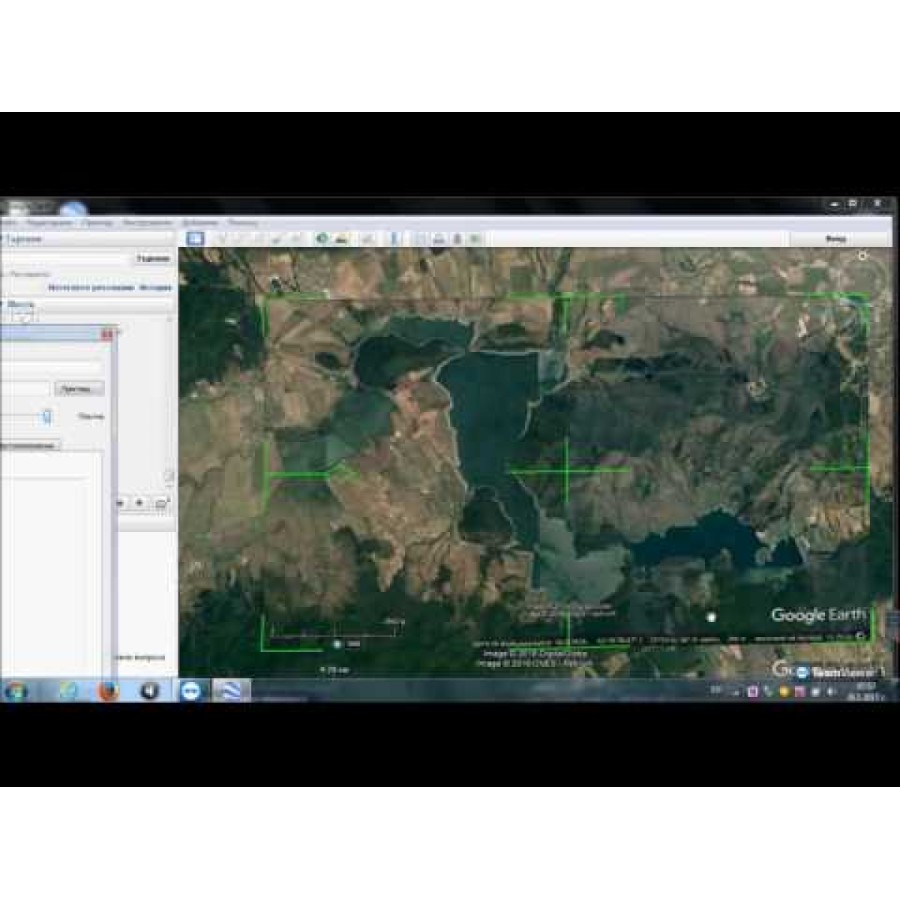This screenshot has width=900, height=900.
Task: Open the Маршруты directions link
Action: click(x=91, y=287)
